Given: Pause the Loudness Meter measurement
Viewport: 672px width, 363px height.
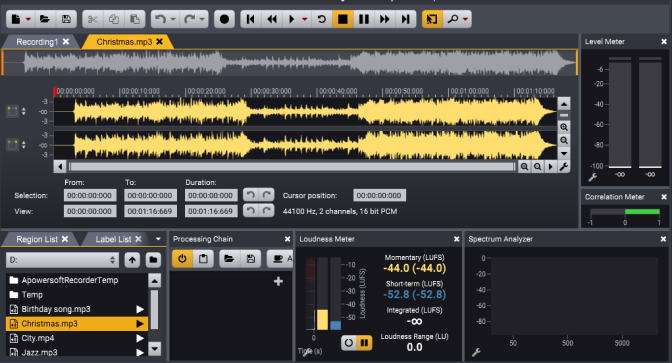Looking at the screenshot, I should (x=364, y=342).
